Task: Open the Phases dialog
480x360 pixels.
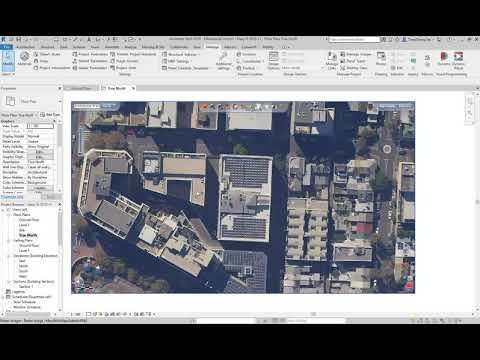Action: pos(381,58)
